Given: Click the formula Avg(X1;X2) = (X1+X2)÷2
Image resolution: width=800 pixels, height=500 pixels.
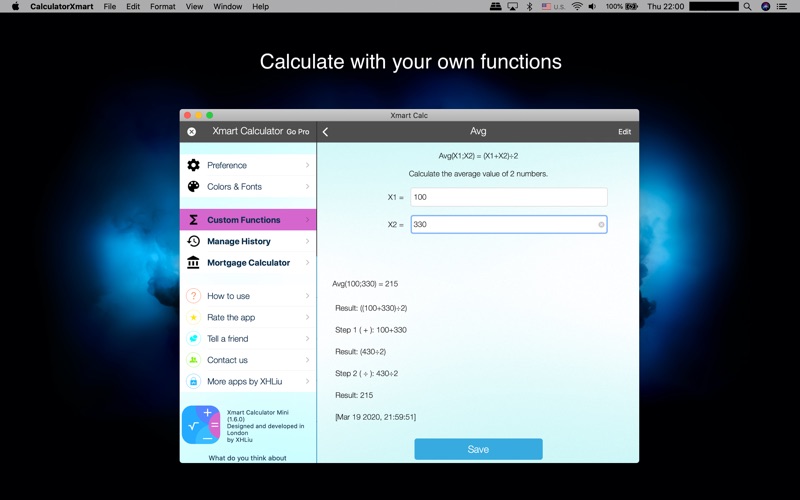Looking at the screenshot, I should pyautogui.click(x=478, y=156).
